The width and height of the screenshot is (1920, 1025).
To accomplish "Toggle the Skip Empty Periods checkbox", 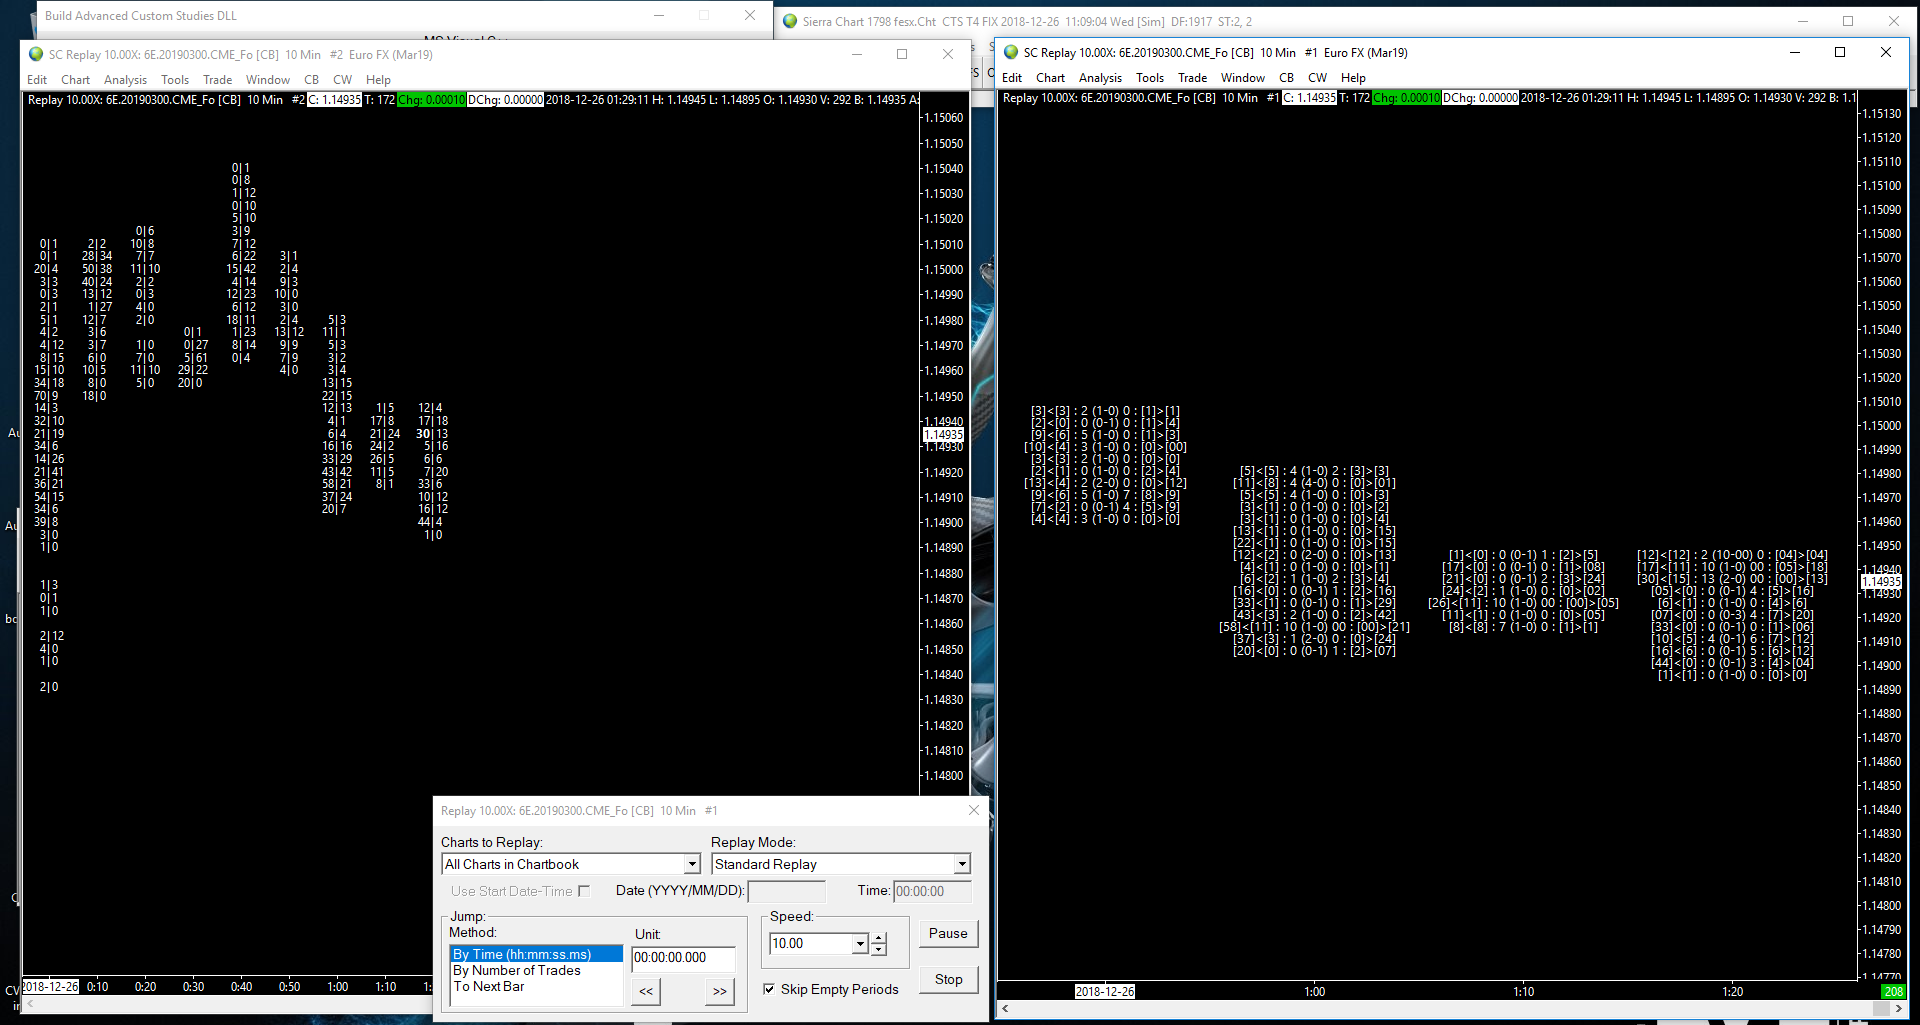I will [x=769, y=989].
